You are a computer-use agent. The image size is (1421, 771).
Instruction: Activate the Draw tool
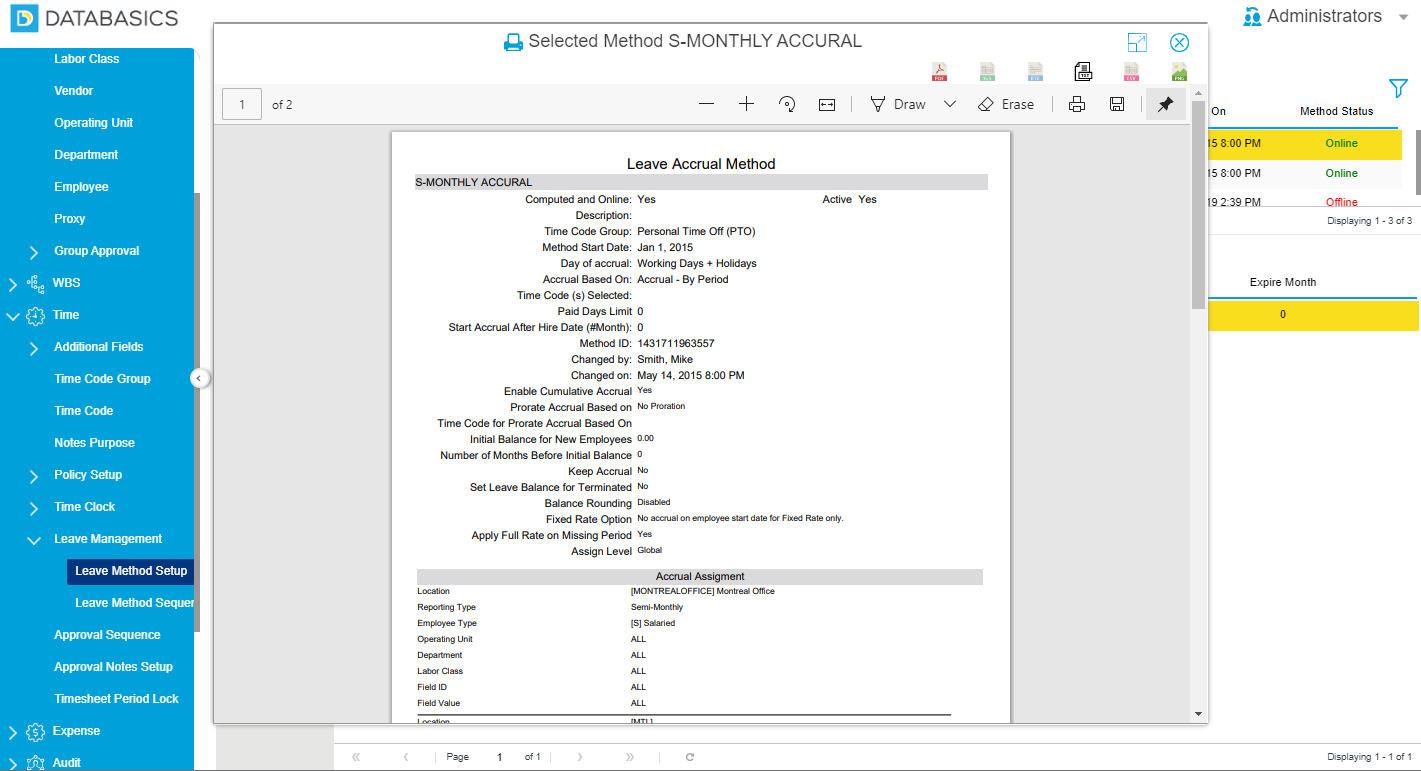898,104
